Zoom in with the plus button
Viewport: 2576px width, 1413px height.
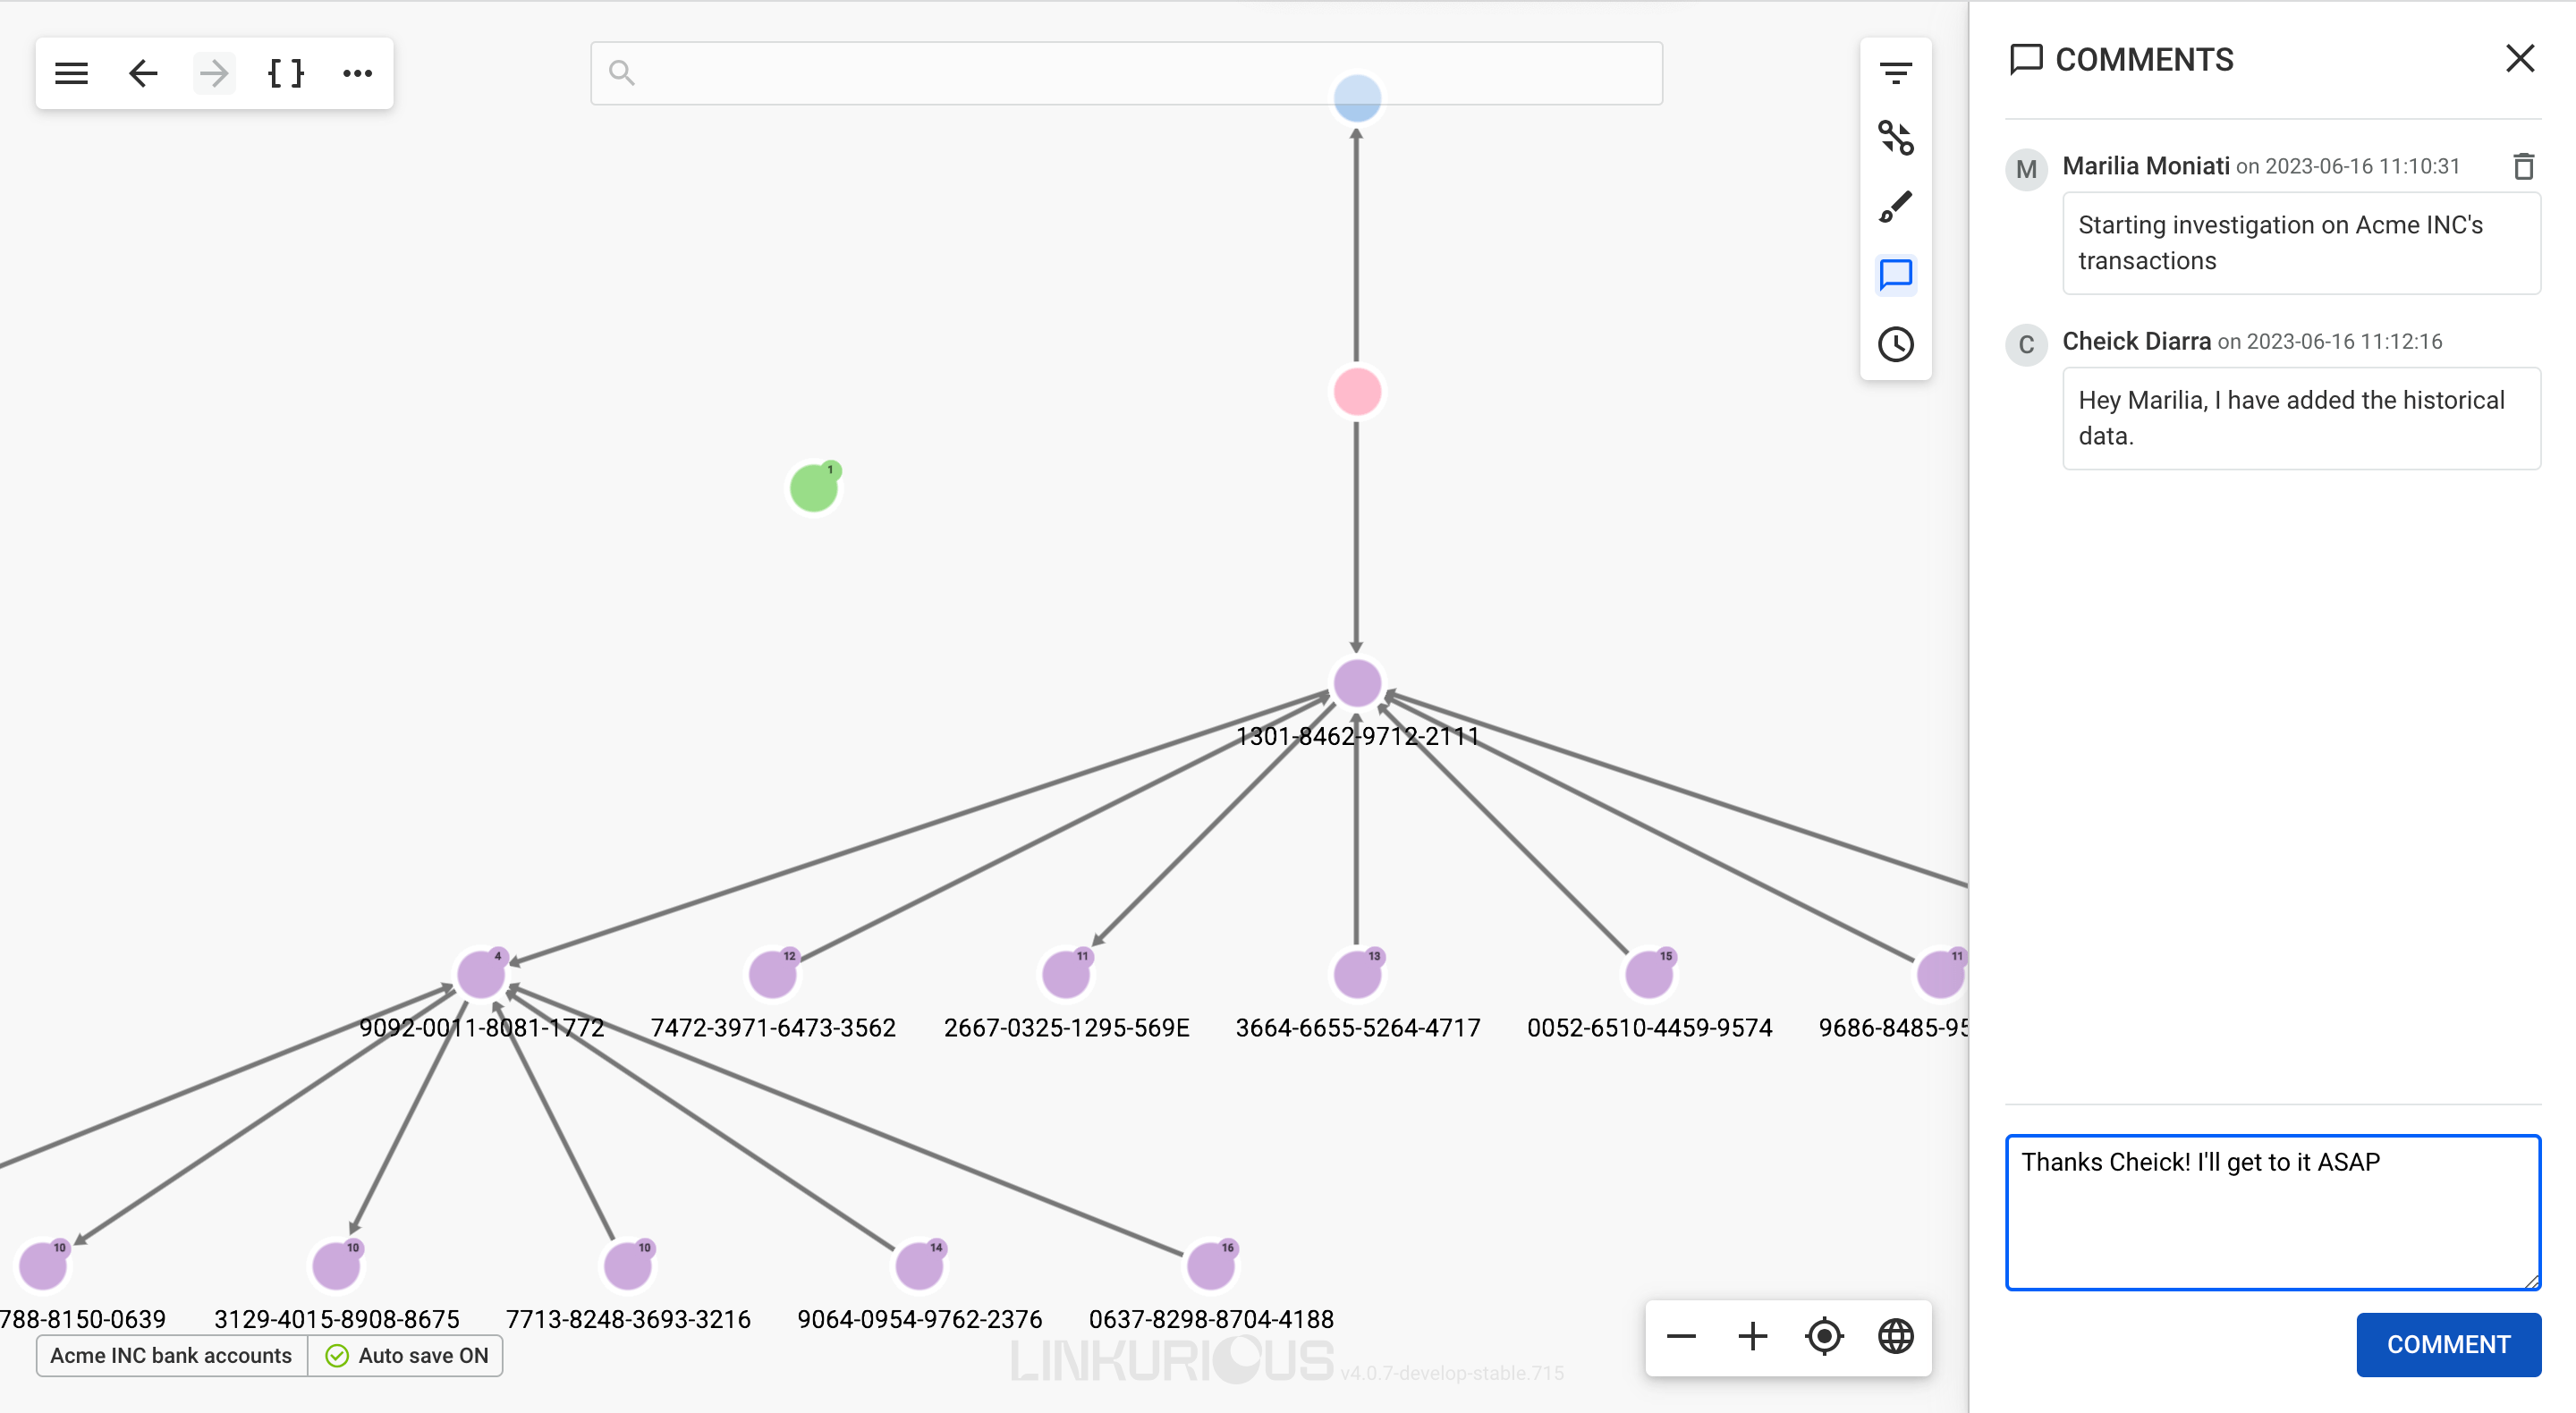point(1752,1336)
